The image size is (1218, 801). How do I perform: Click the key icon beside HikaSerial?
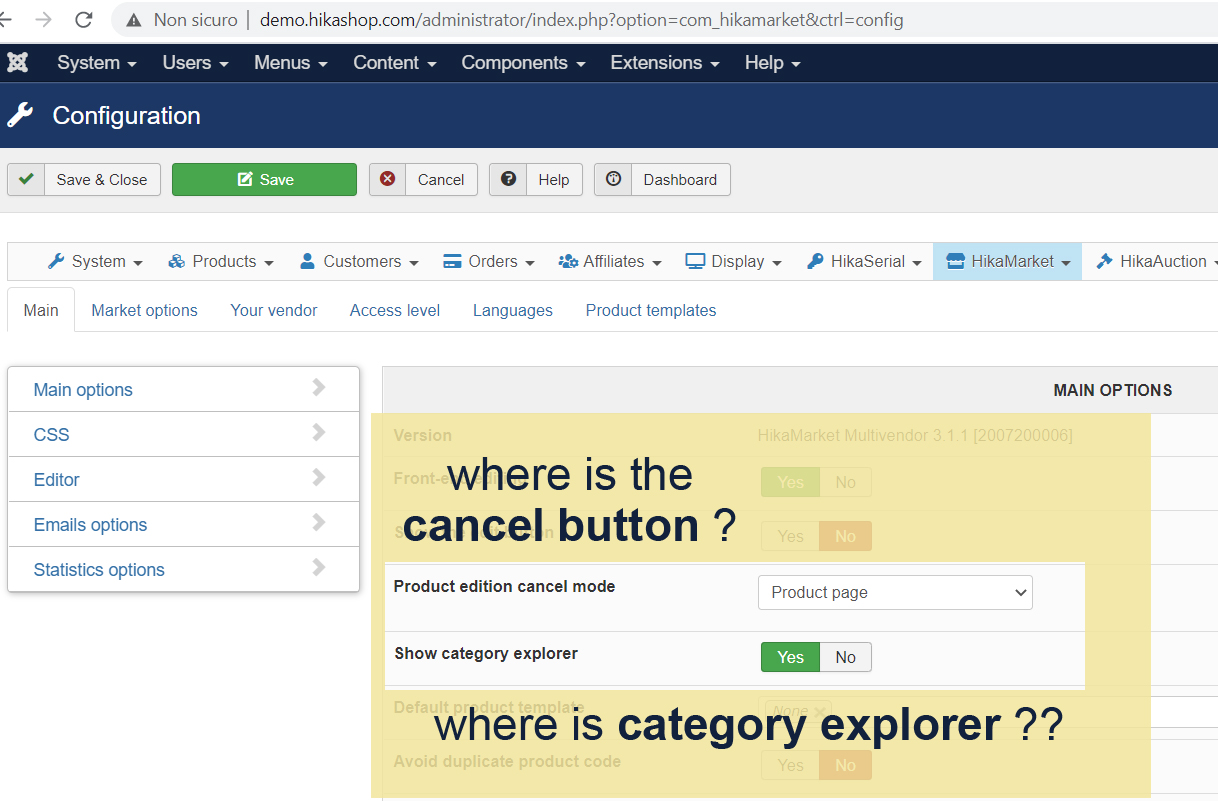click(815, 261)
